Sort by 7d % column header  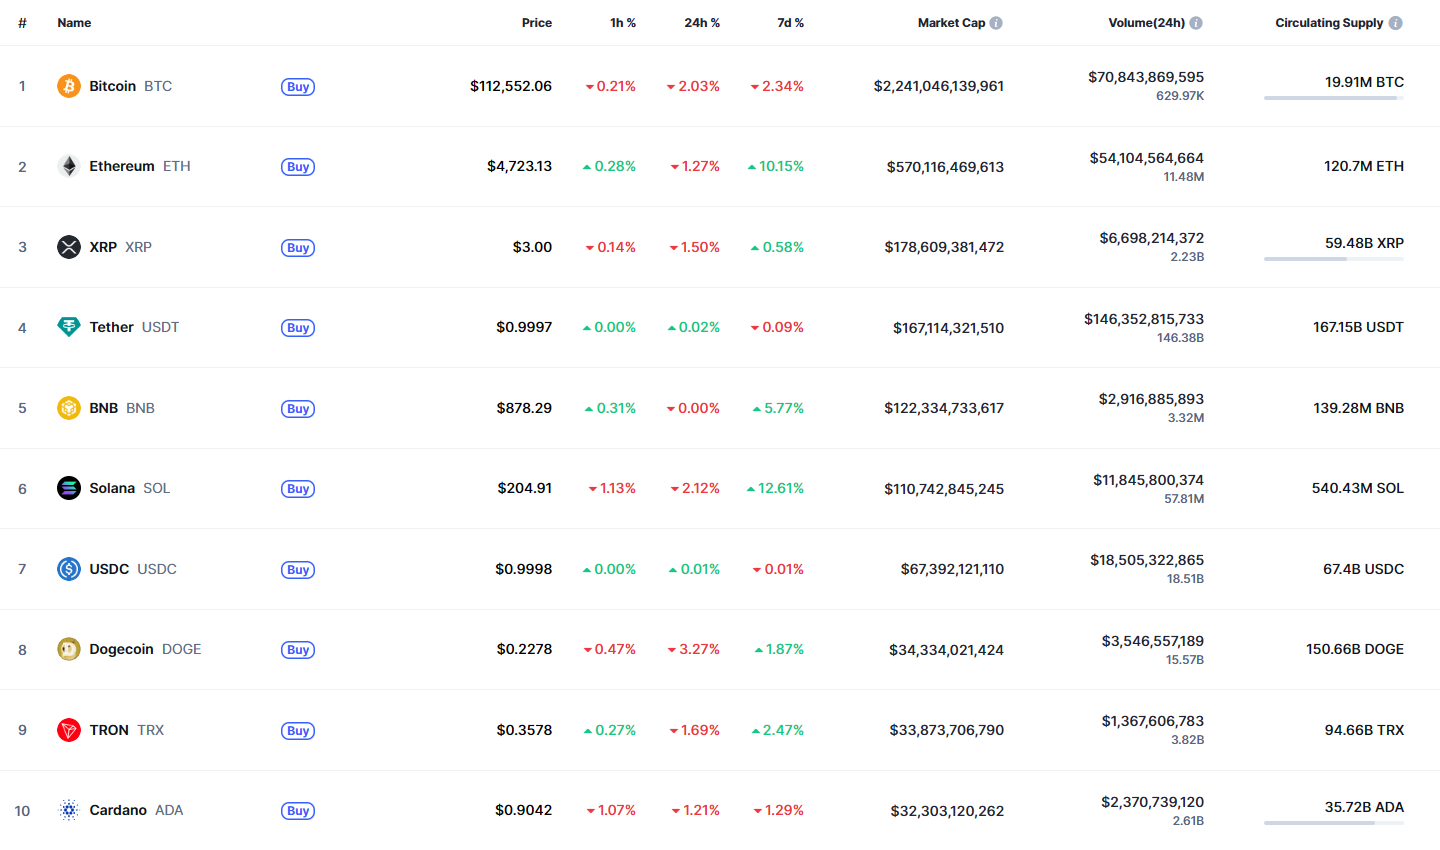click(x=790, y=23)
